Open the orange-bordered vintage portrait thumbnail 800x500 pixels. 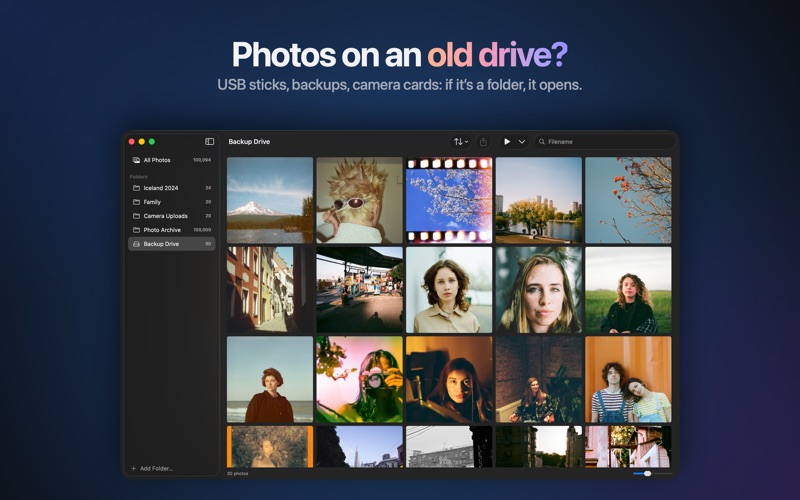[x=270, y=446]
